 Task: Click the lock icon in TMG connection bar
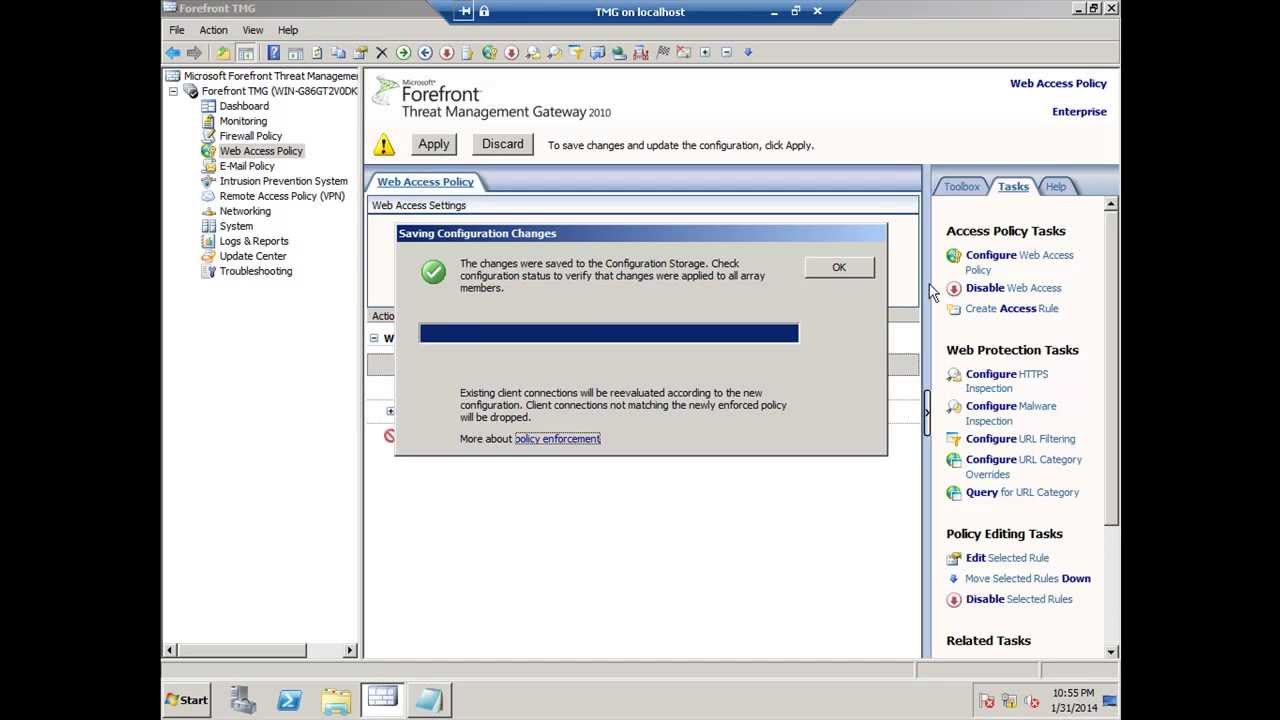point(484,11)
